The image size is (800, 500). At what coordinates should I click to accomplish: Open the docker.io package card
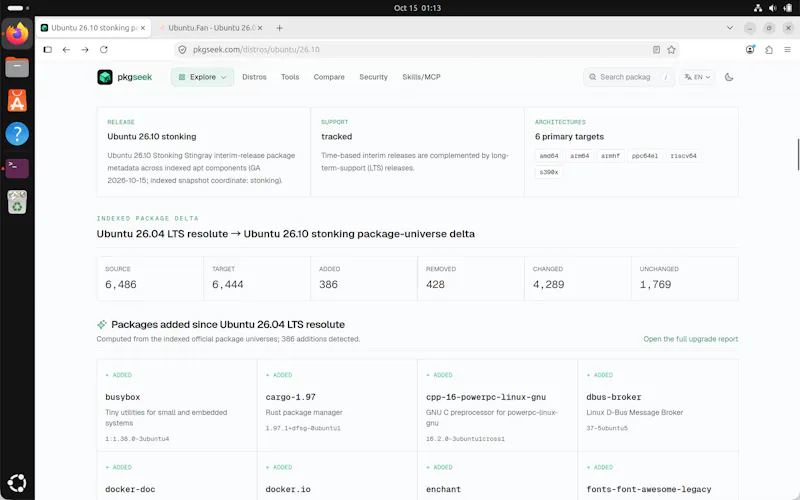point(337,476)
